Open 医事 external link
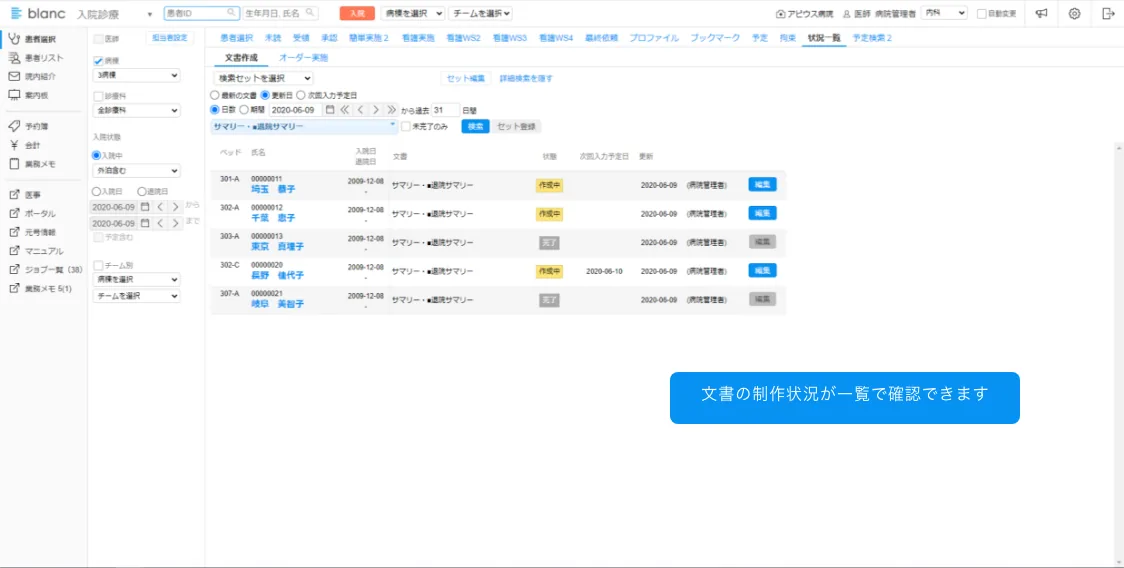Image resolution: width=1124 pixels, height=568 pixels. pyautogui.click(x=25, y=194)
